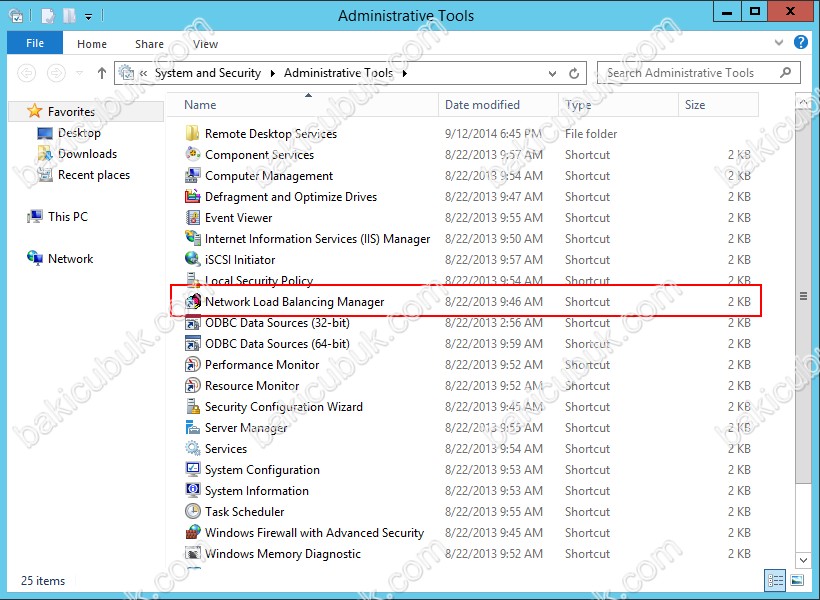The image size is (820, 600).
Task: Open the File menu tab
Action: pos(35,43)
